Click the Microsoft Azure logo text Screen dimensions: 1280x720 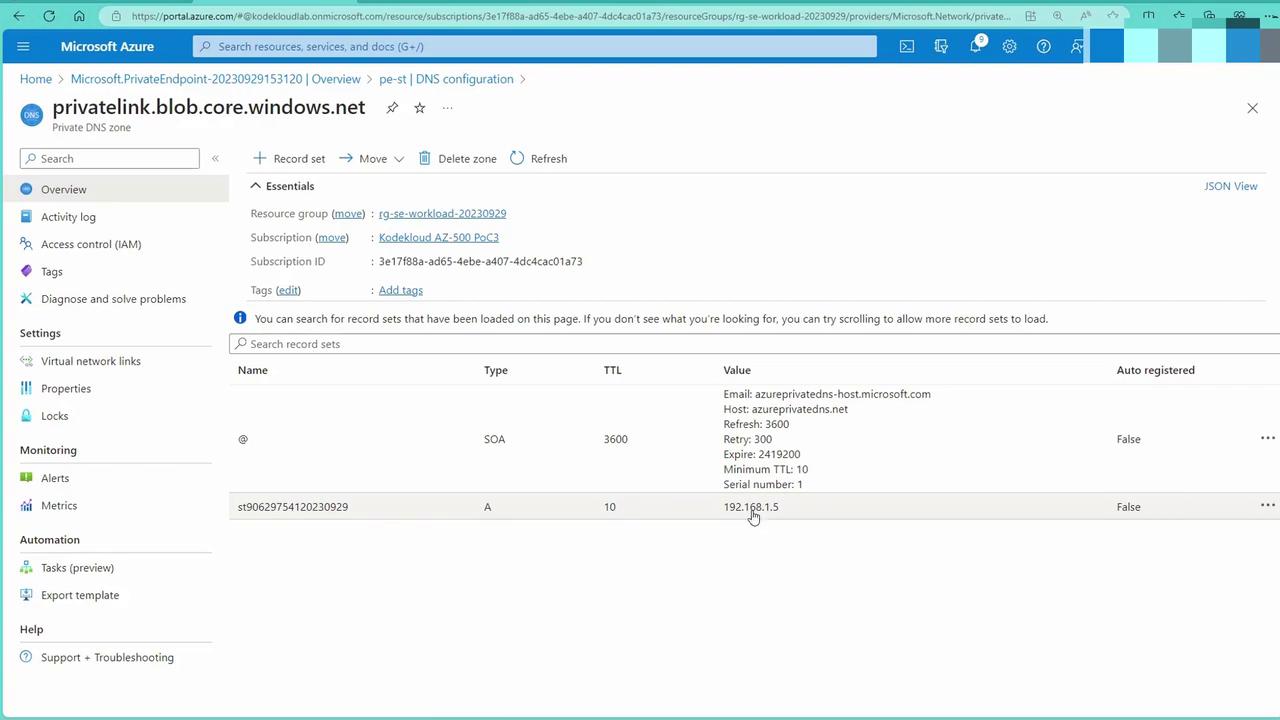click(107, 46)
